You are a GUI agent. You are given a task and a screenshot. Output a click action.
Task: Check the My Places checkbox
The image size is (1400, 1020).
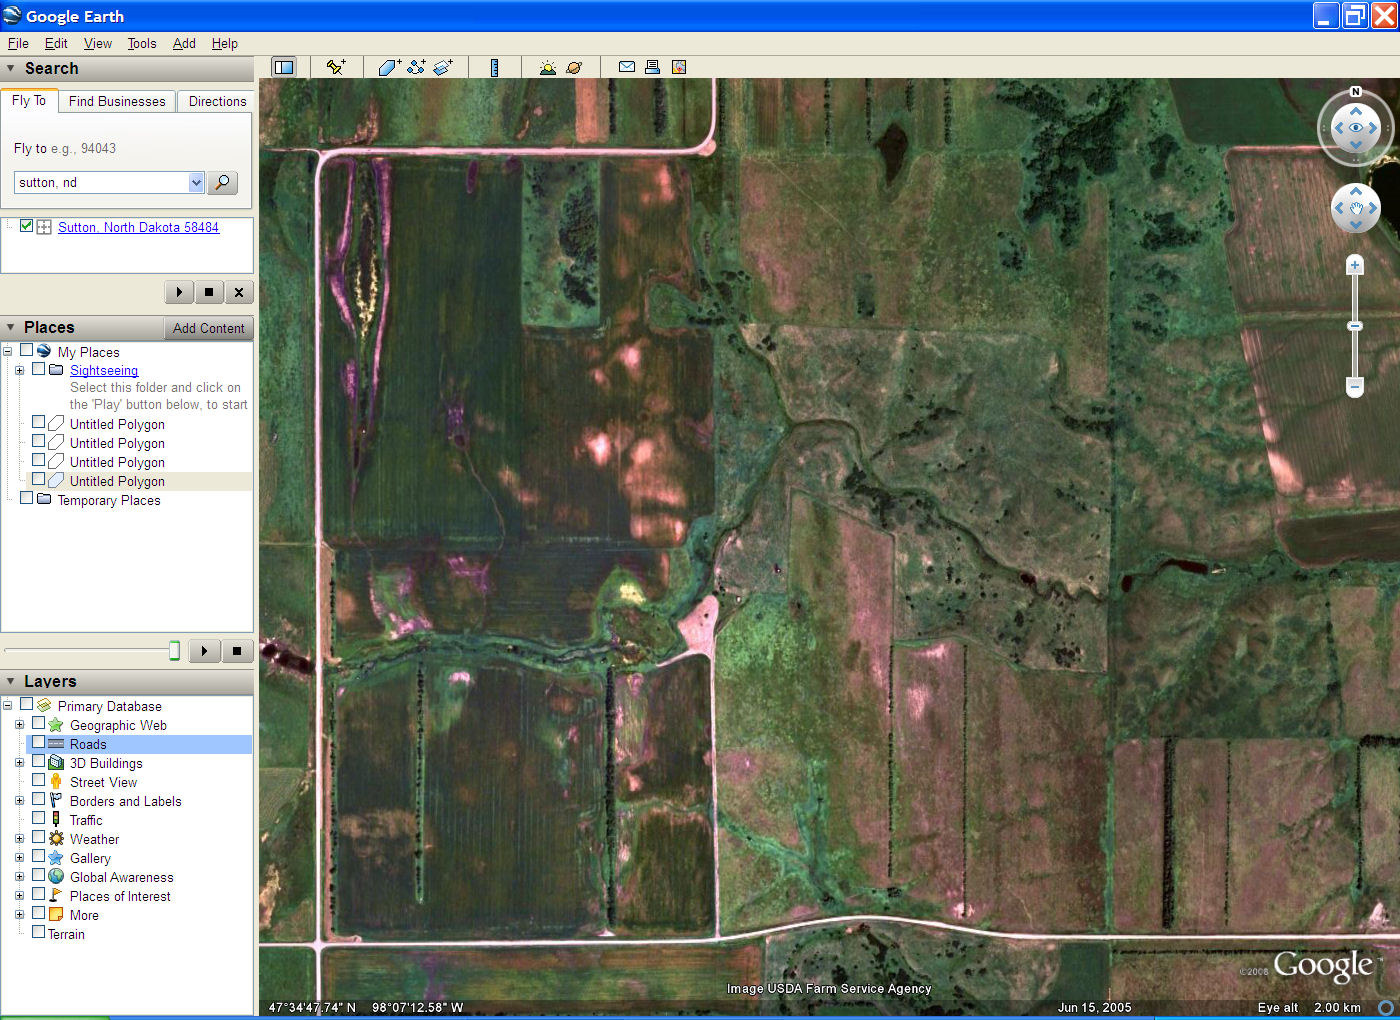pos(26,351)
